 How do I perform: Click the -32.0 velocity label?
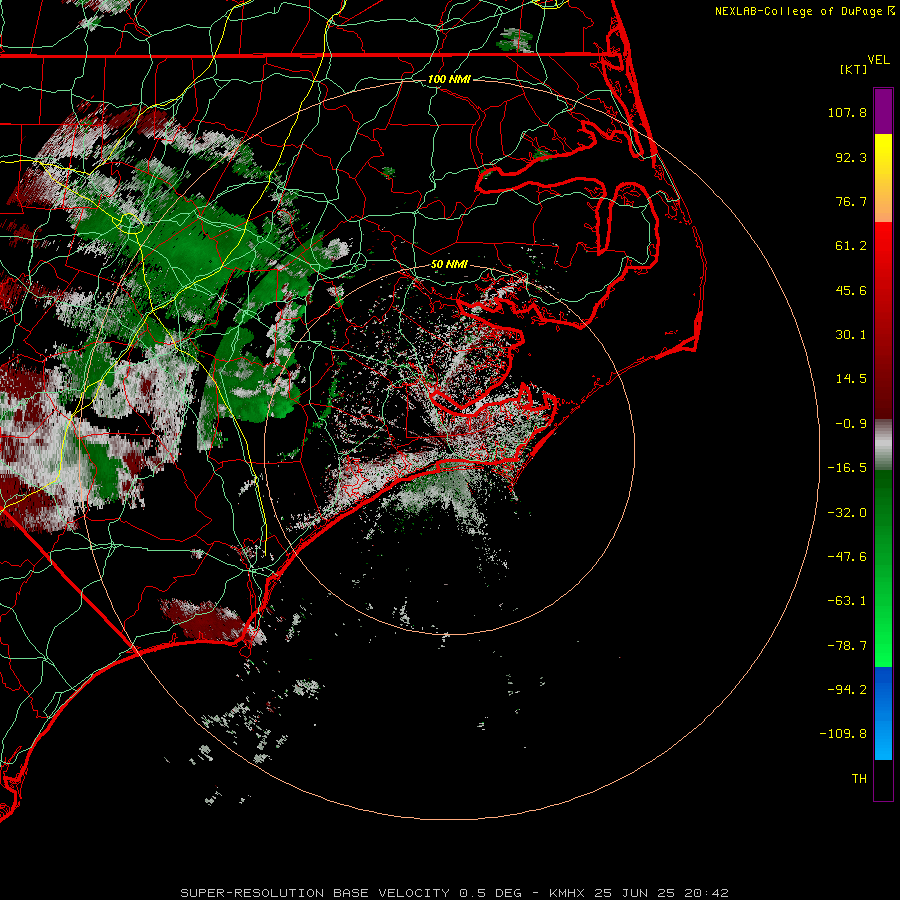(847, 513)
